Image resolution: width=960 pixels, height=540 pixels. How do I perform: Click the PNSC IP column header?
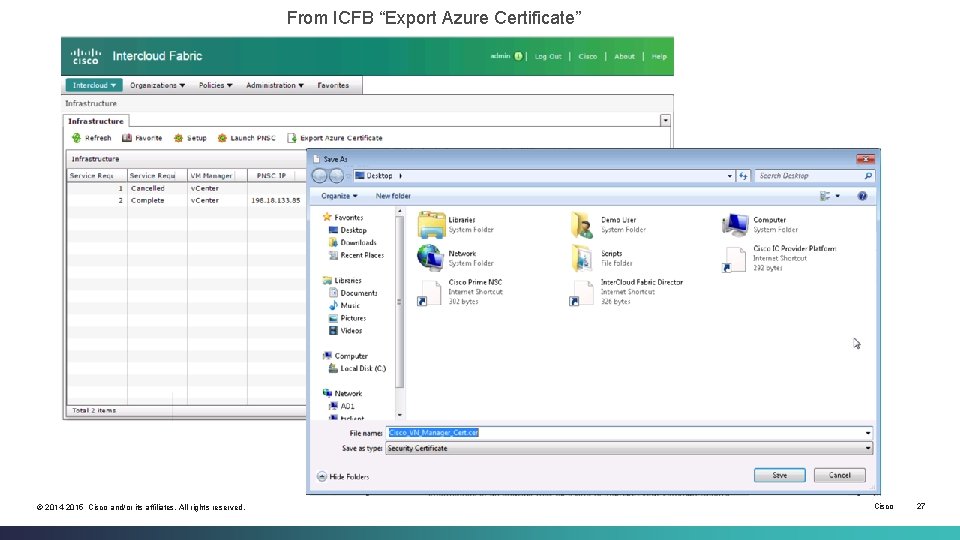(271, 176)
